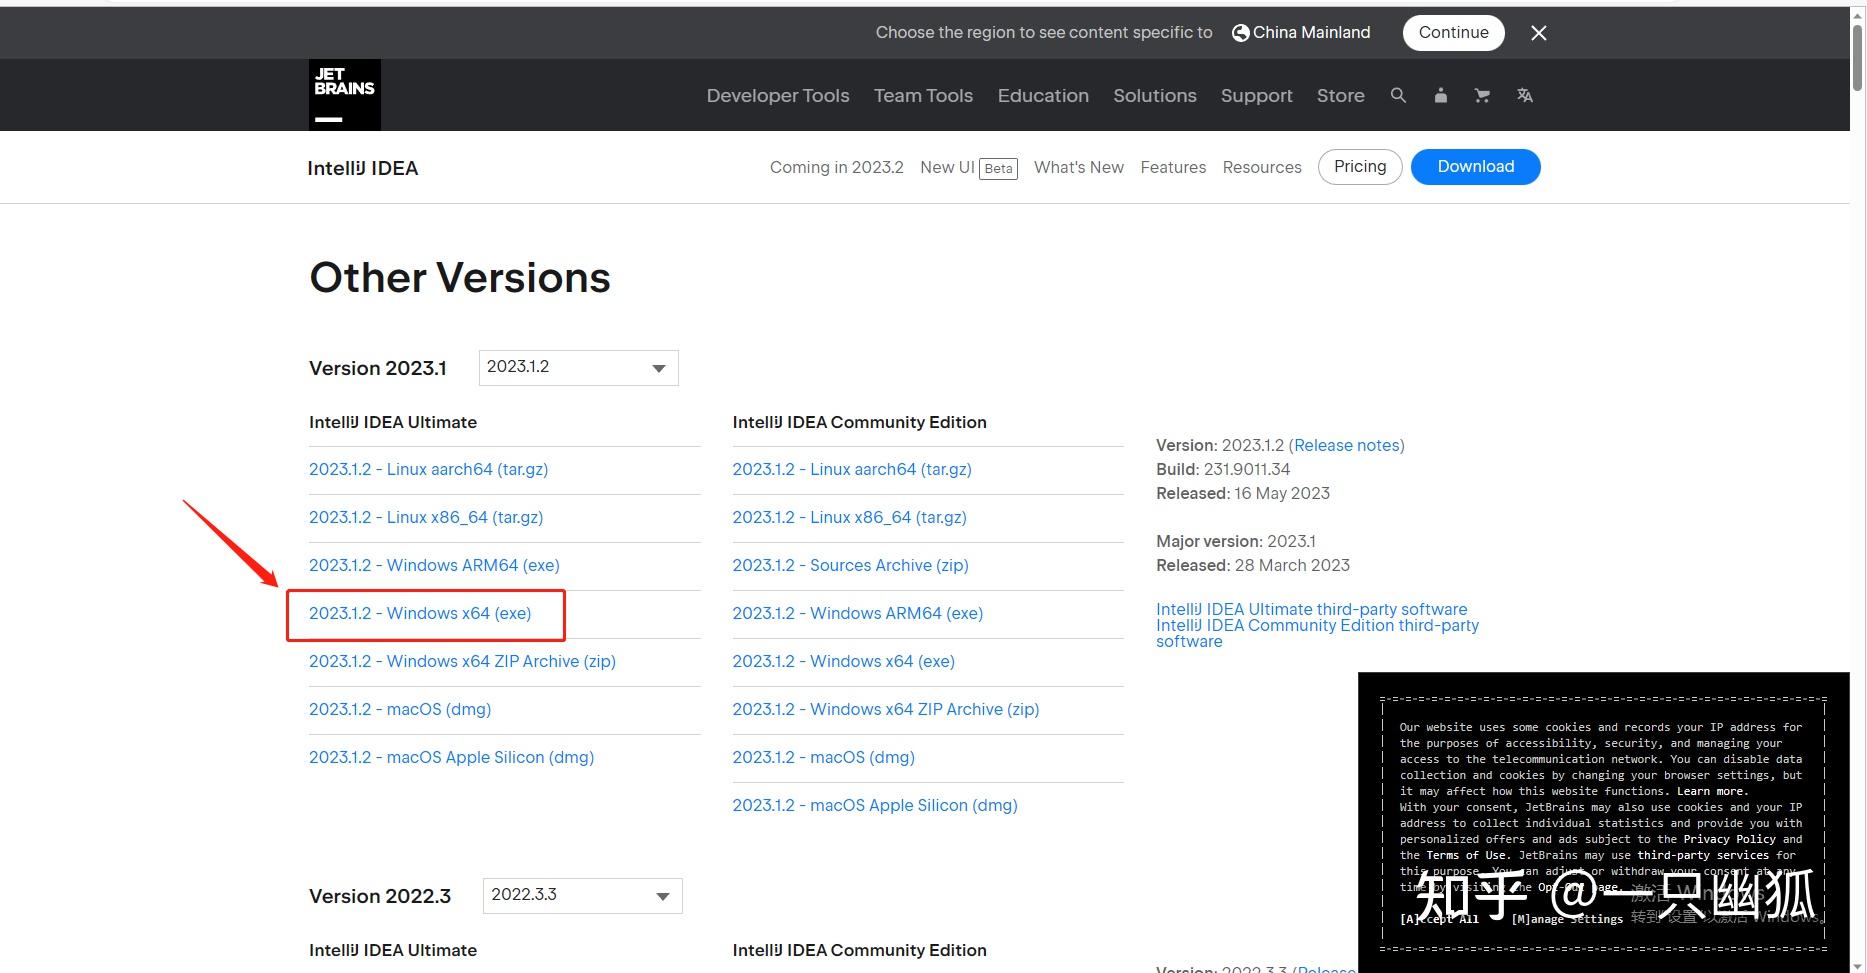1867x973 pixels.
Task: Click the Other Versions heading
Action: point(460,278)
